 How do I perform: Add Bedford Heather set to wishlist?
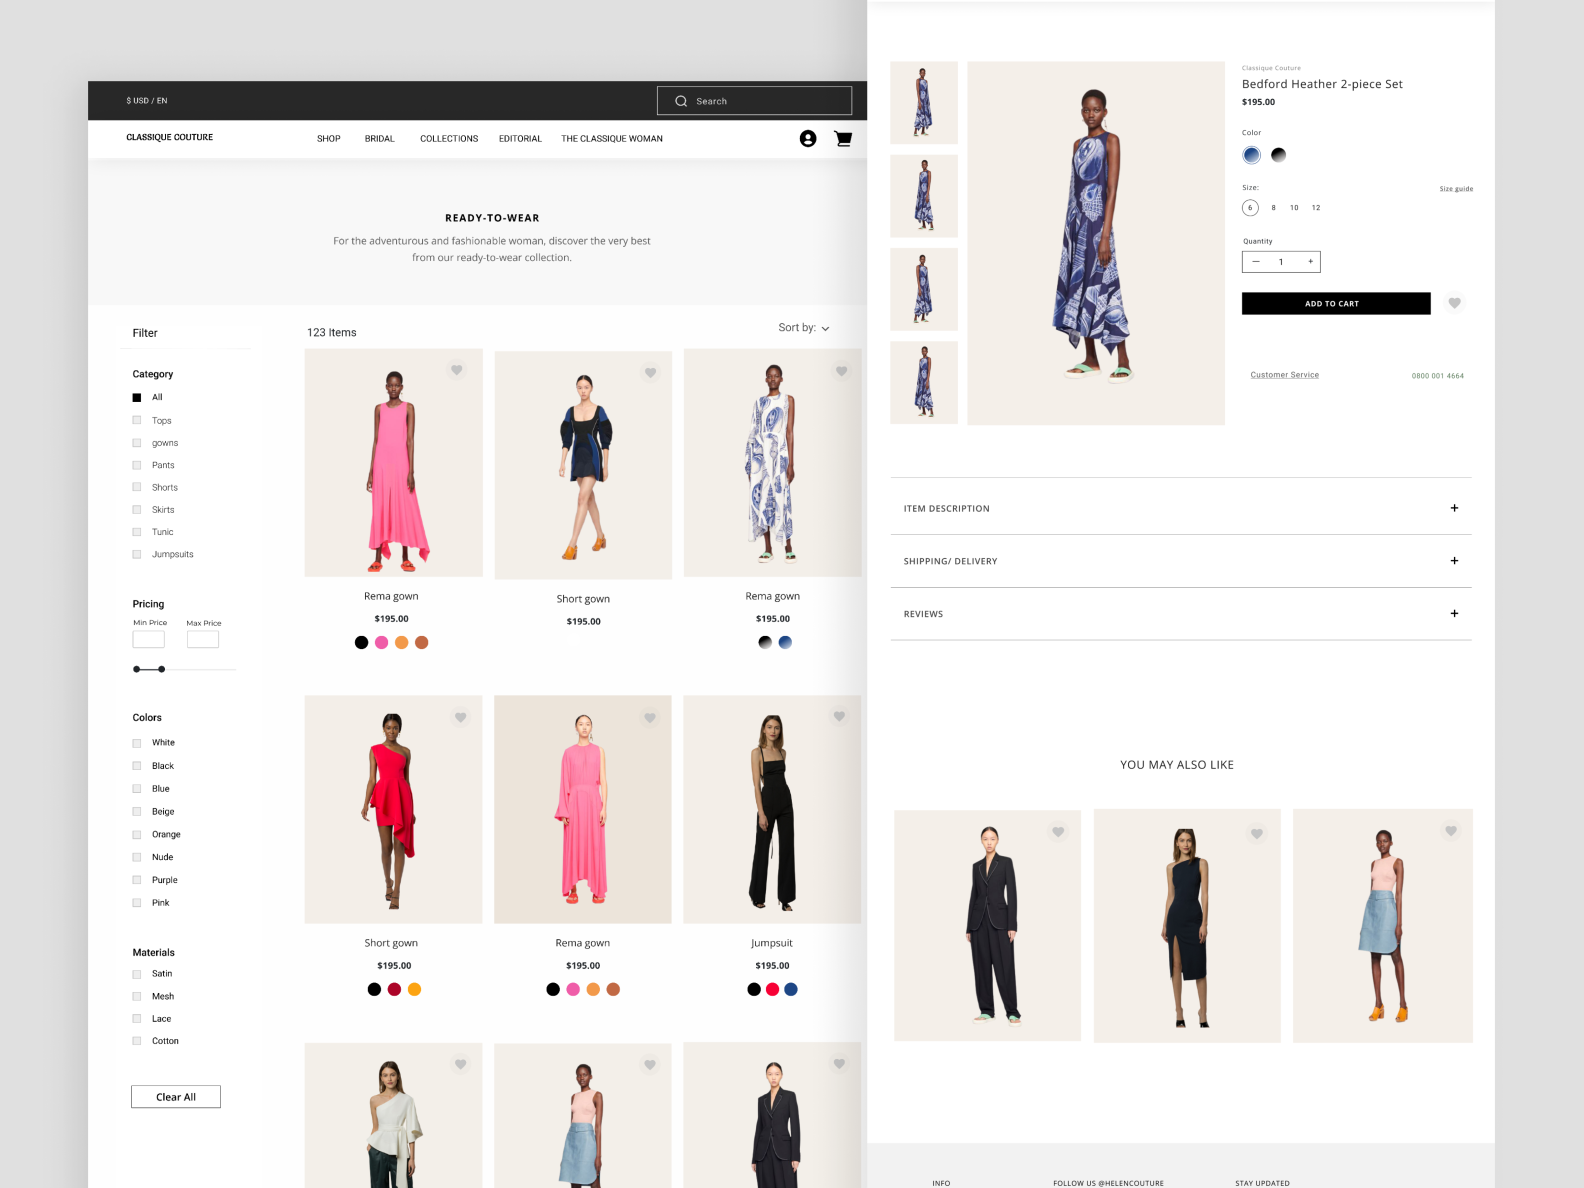pos(1455,303)
